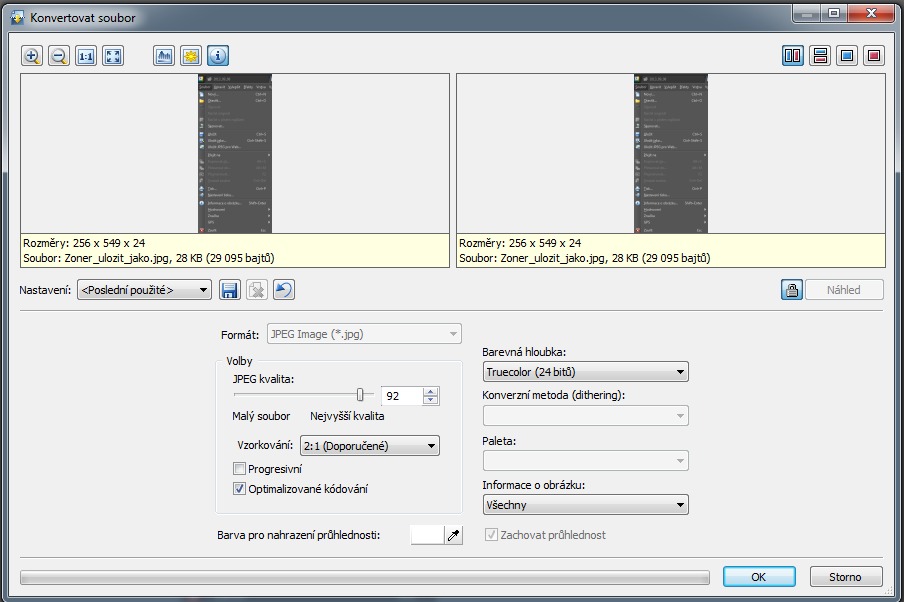Uncheck Optimalizované kódování
904x602 pixels.
239,489
